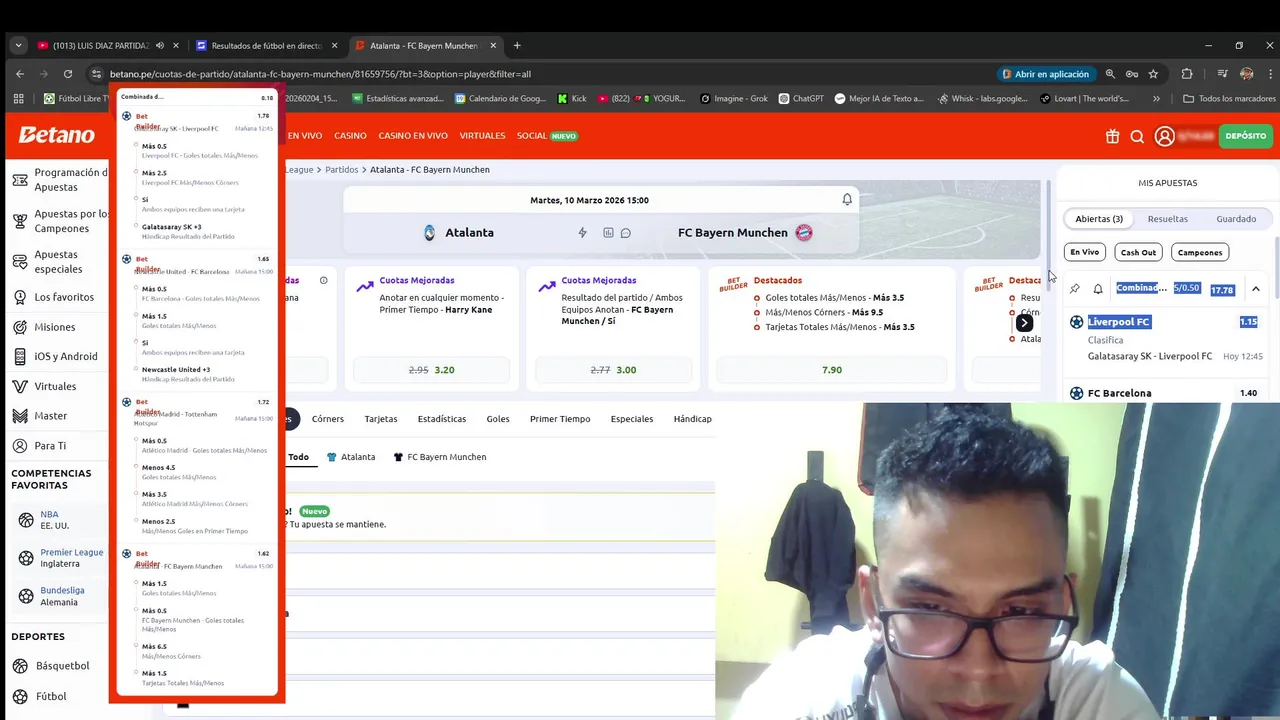This screenshot has width=1280, height=720.
Task: Bookmark this page with the star icon
Action: pyautogui.click(x=1153, y=74)
